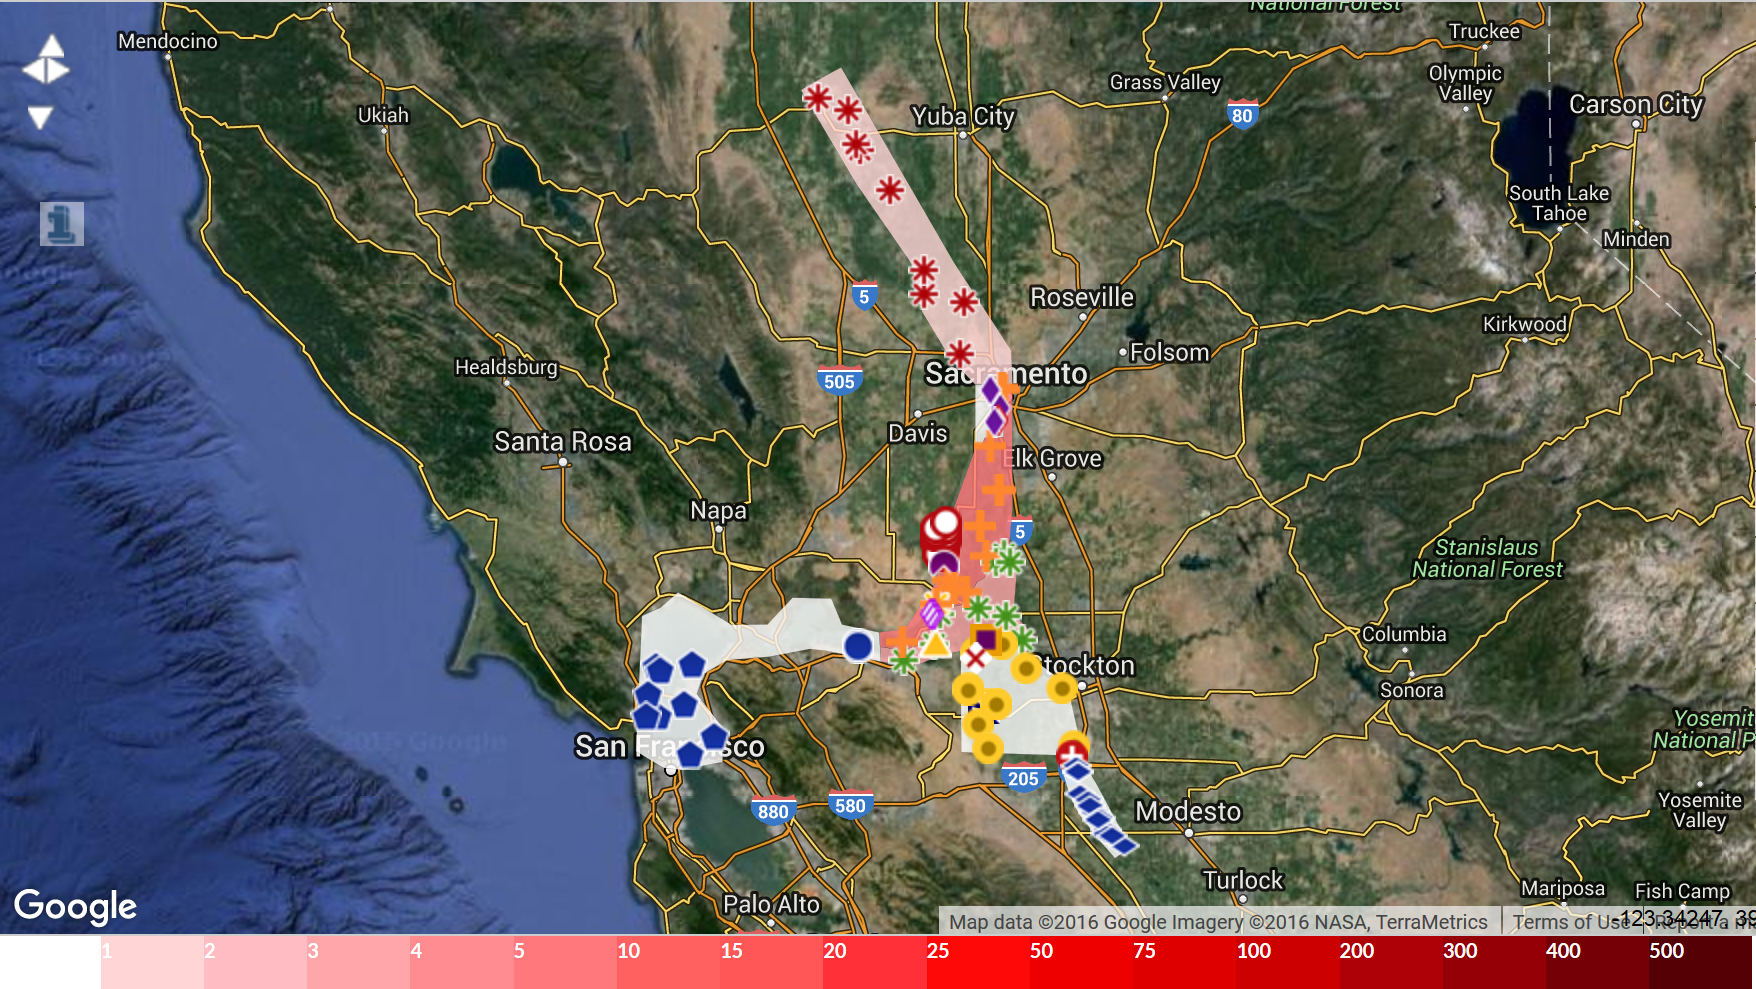This screenshot has width=1756, height=989.
Task: Click the Roseville map label
Action: [1082, 297]
